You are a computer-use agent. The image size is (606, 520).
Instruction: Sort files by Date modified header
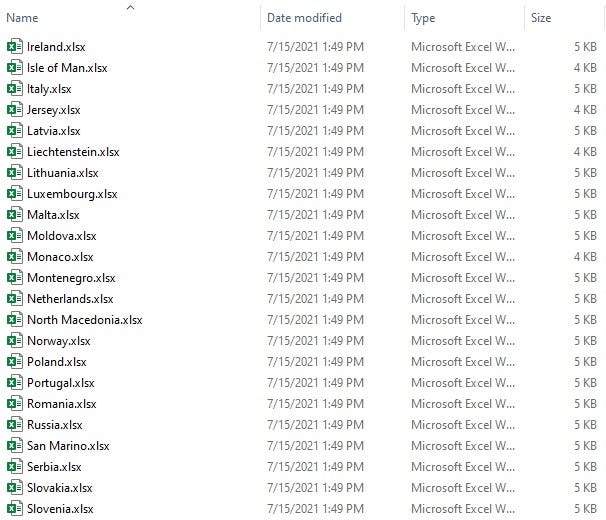click(304, 18)
